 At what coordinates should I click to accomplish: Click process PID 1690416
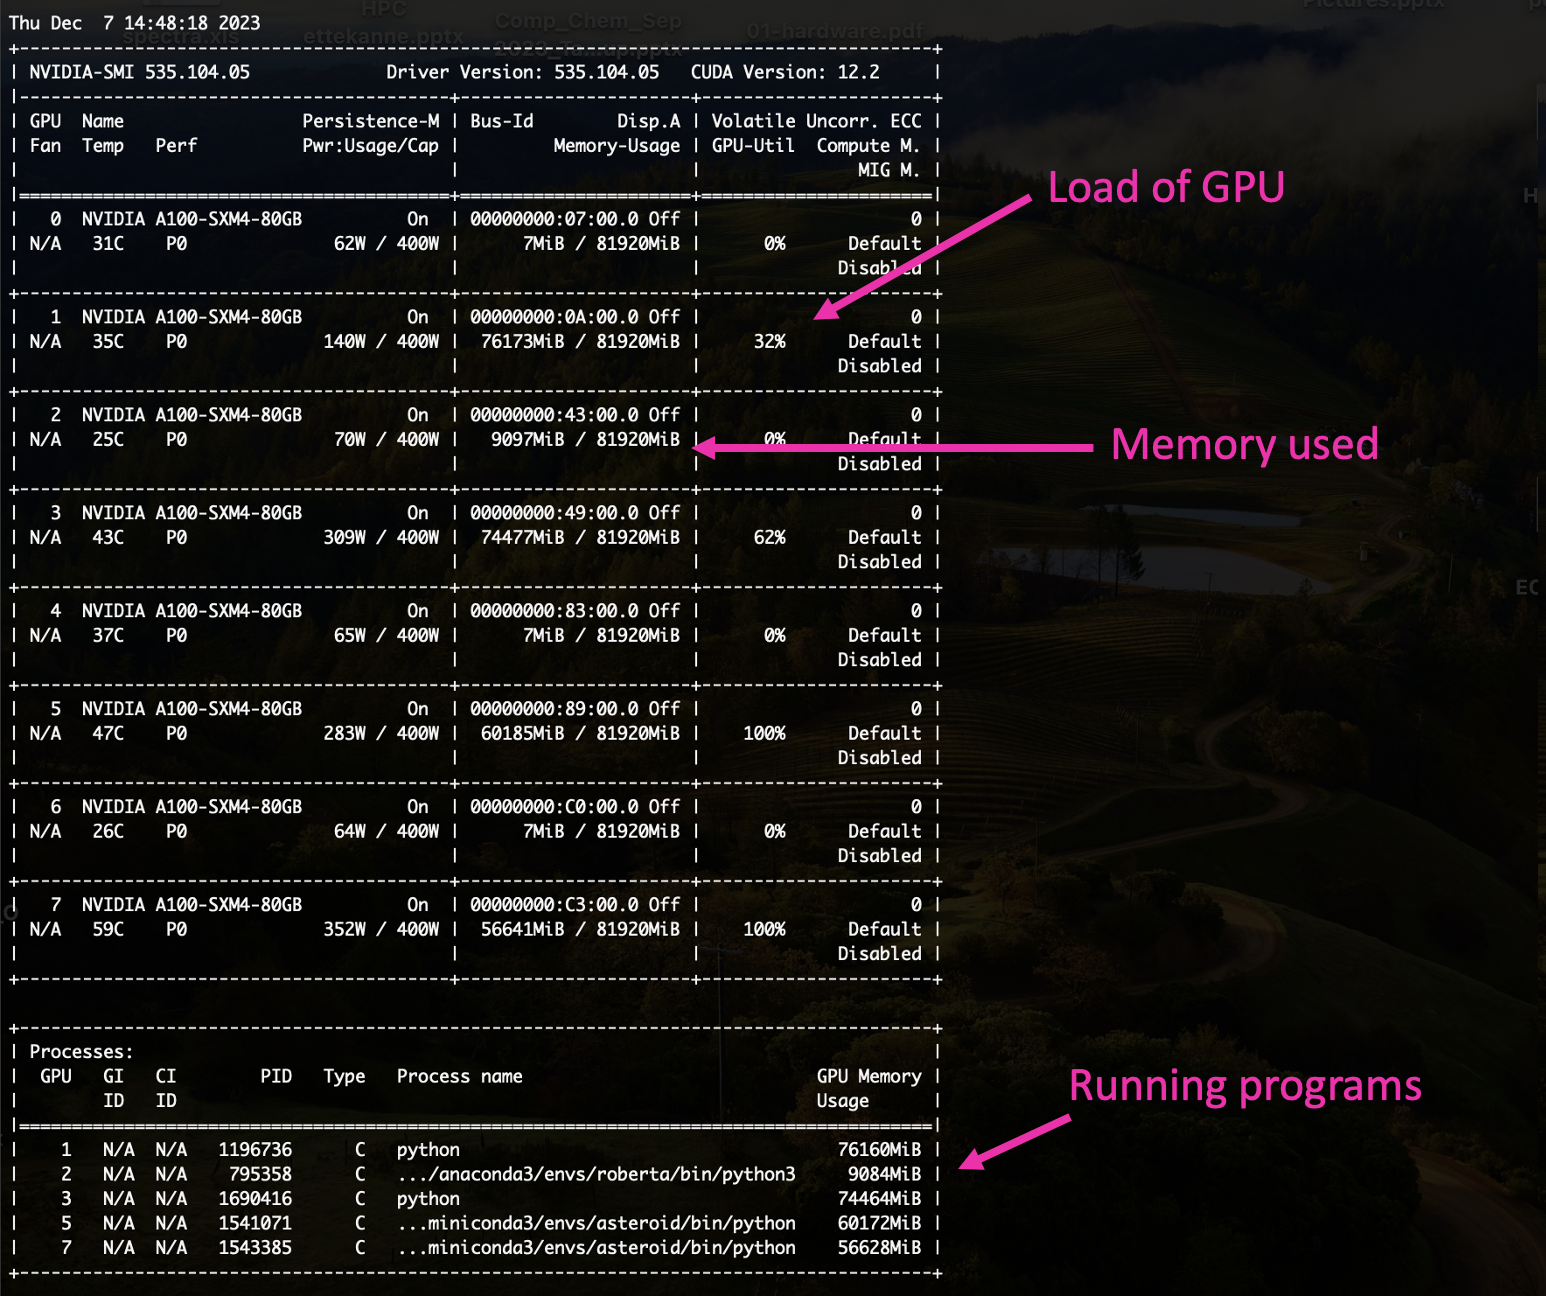tap(255, 1199)
